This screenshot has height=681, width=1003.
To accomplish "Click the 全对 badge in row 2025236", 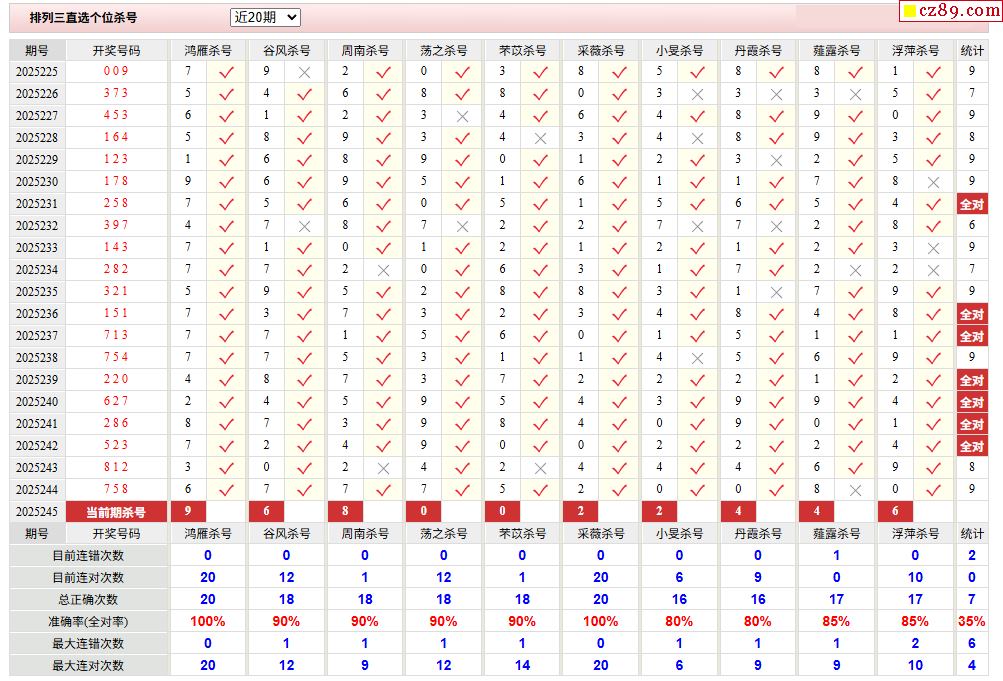I will pos(972,314).
